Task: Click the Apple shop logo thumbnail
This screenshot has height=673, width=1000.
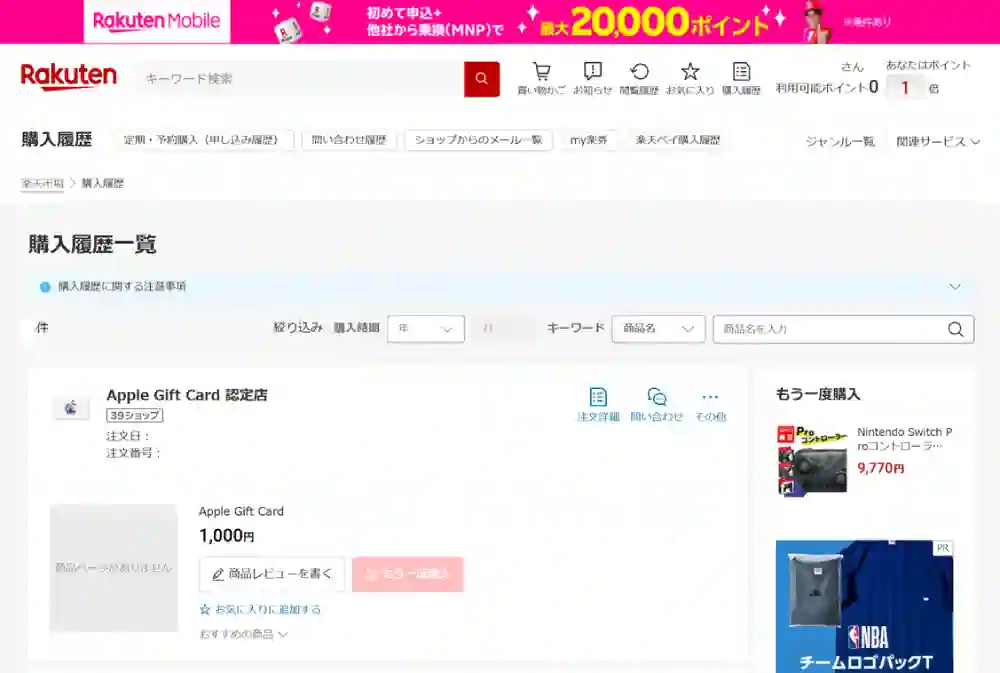Action: coord(71,407)
